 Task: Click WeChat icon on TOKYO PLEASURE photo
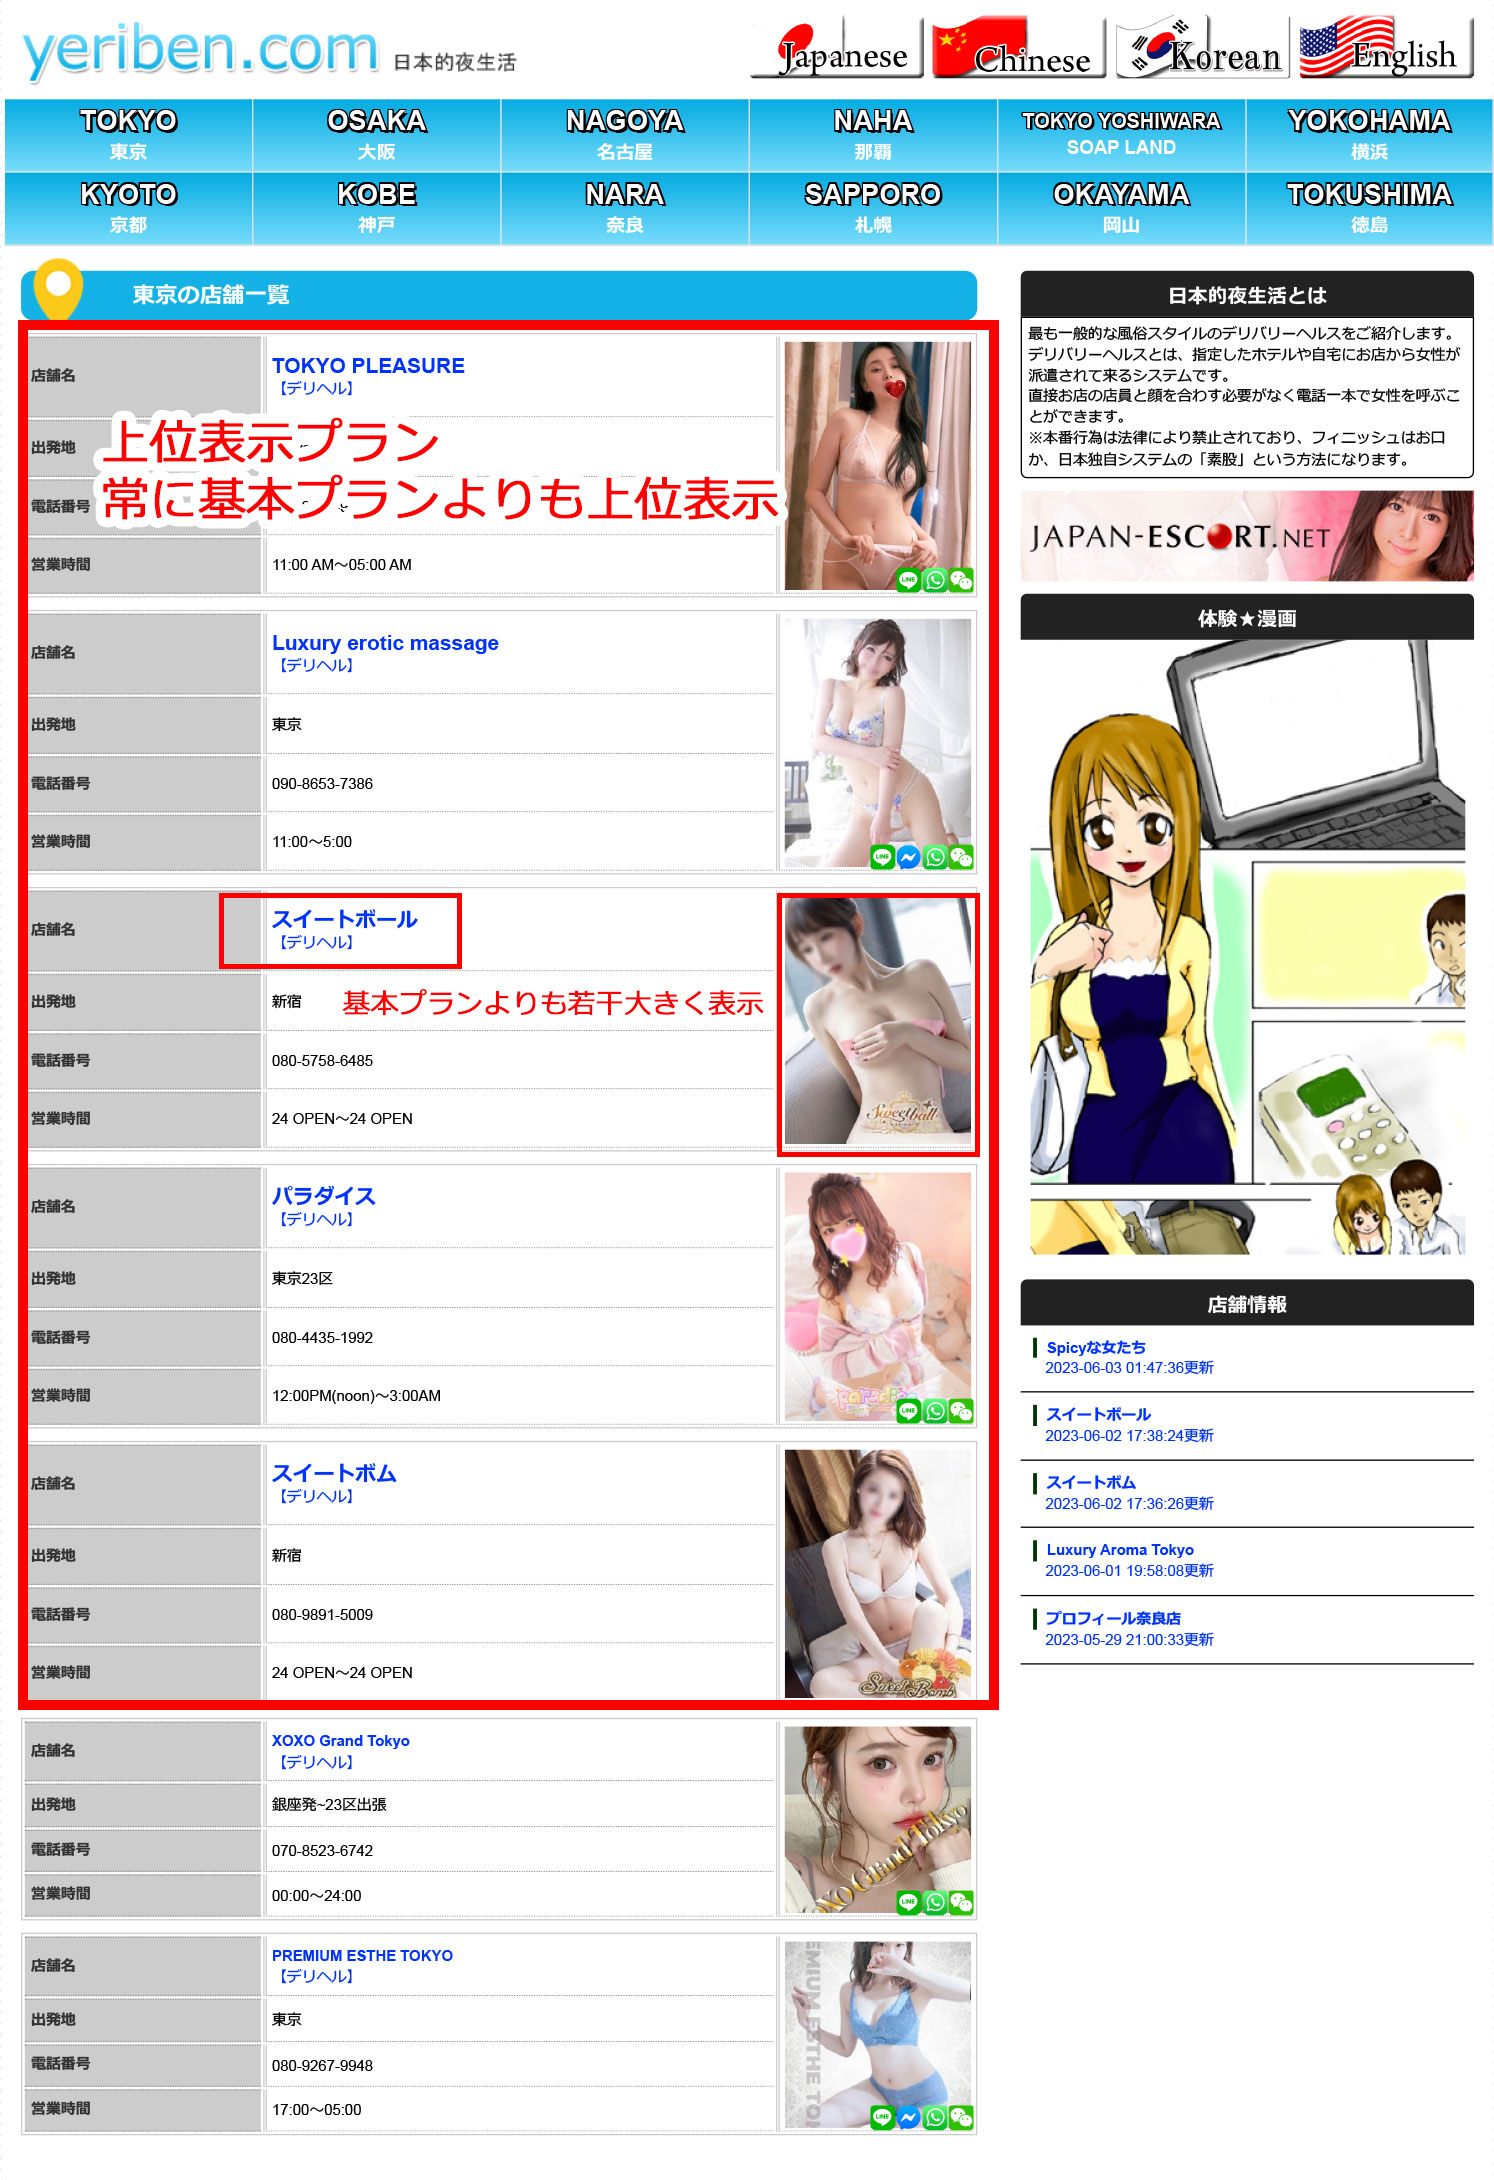click(x=961, y=580)
